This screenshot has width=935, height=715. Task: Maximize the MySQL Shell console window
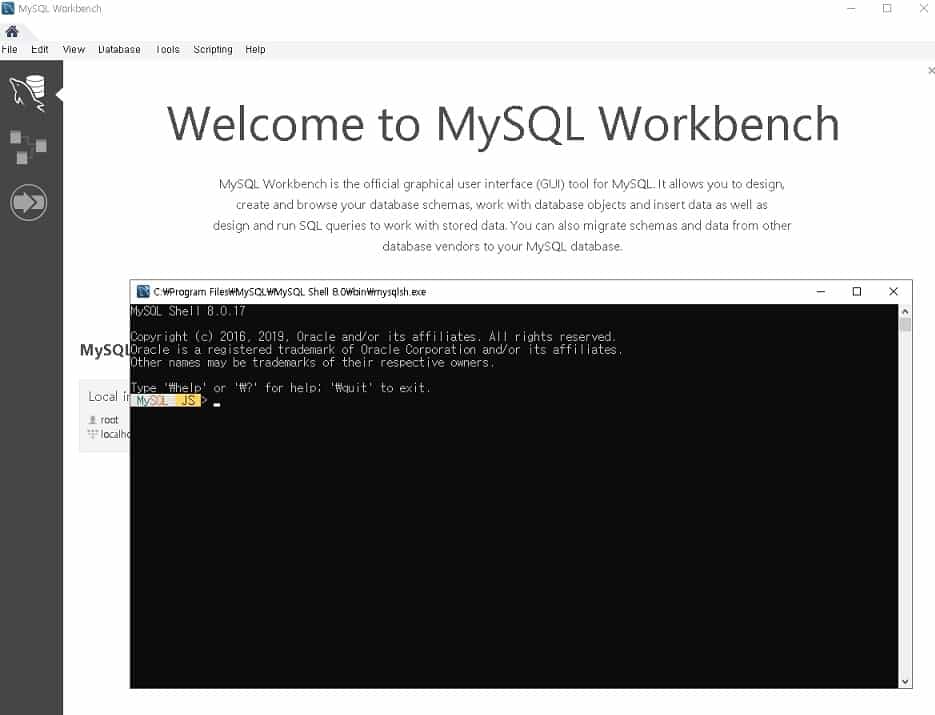tap(856, 292)
